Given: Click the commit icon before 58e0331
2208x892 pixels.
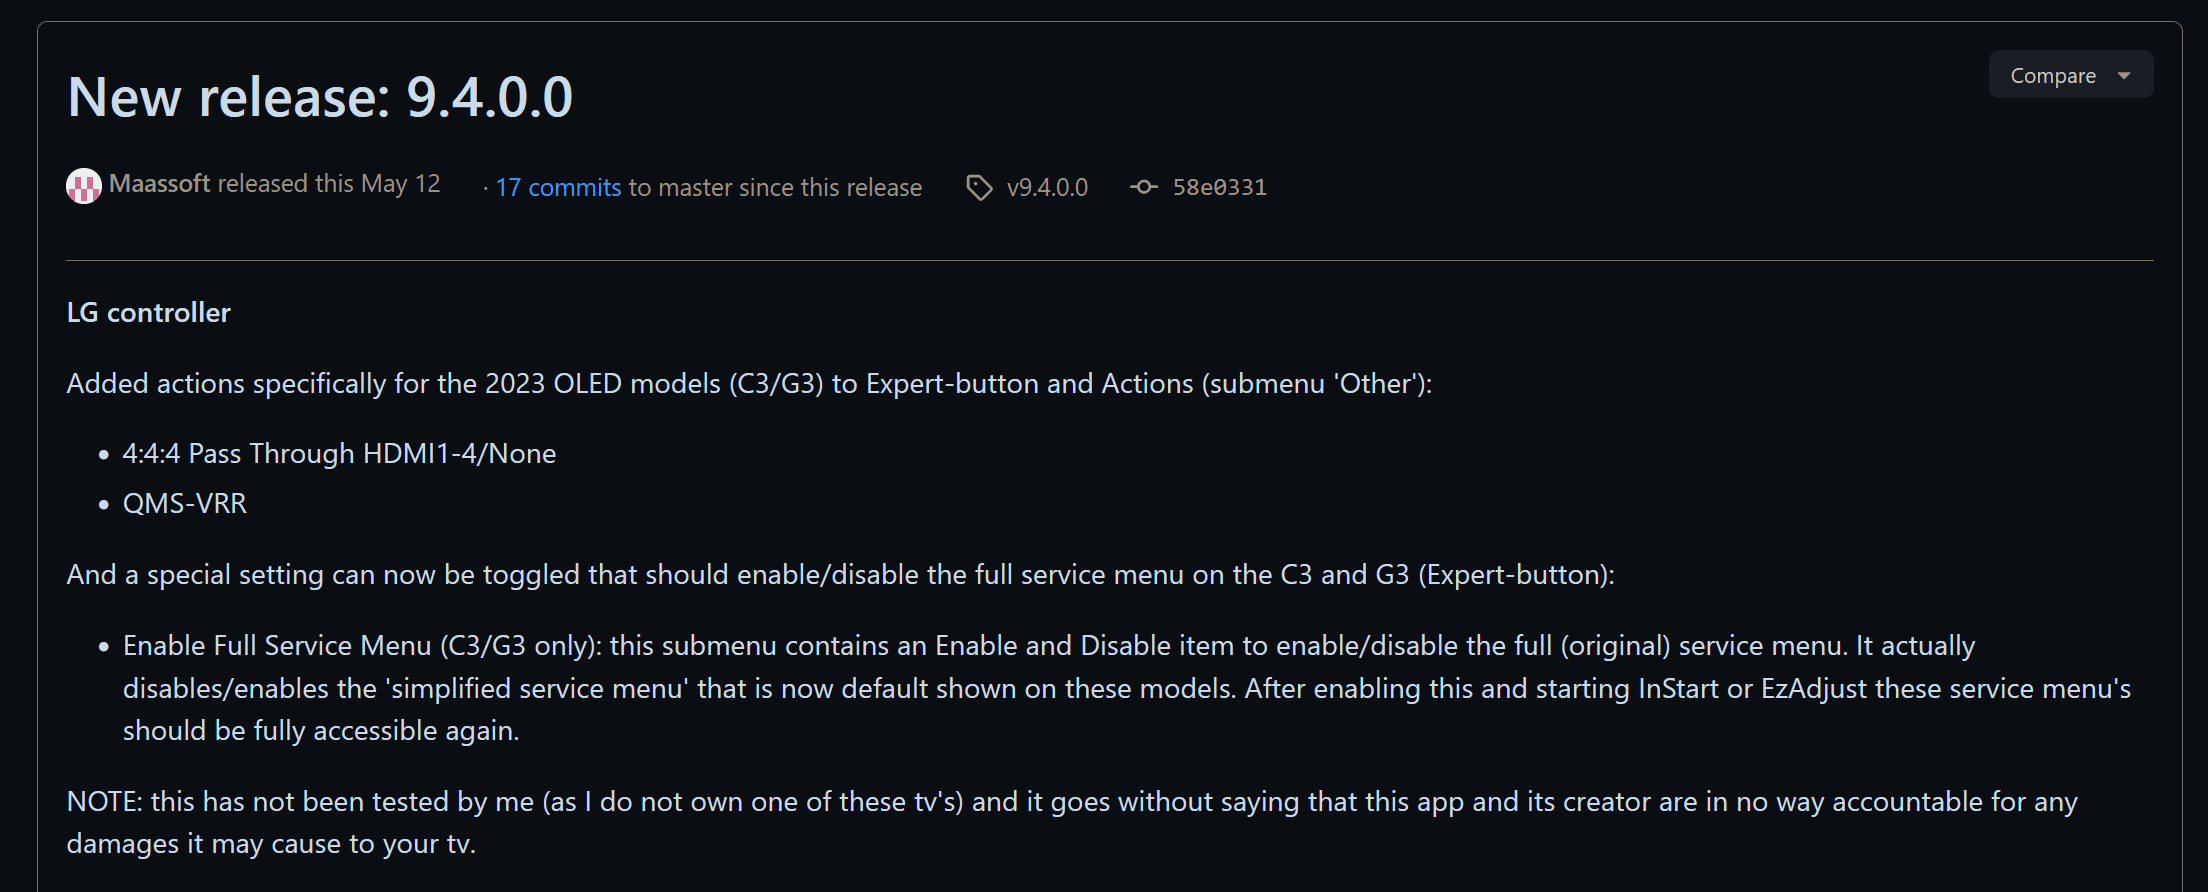Looking at the screenshot, I should click(1144, 187).
